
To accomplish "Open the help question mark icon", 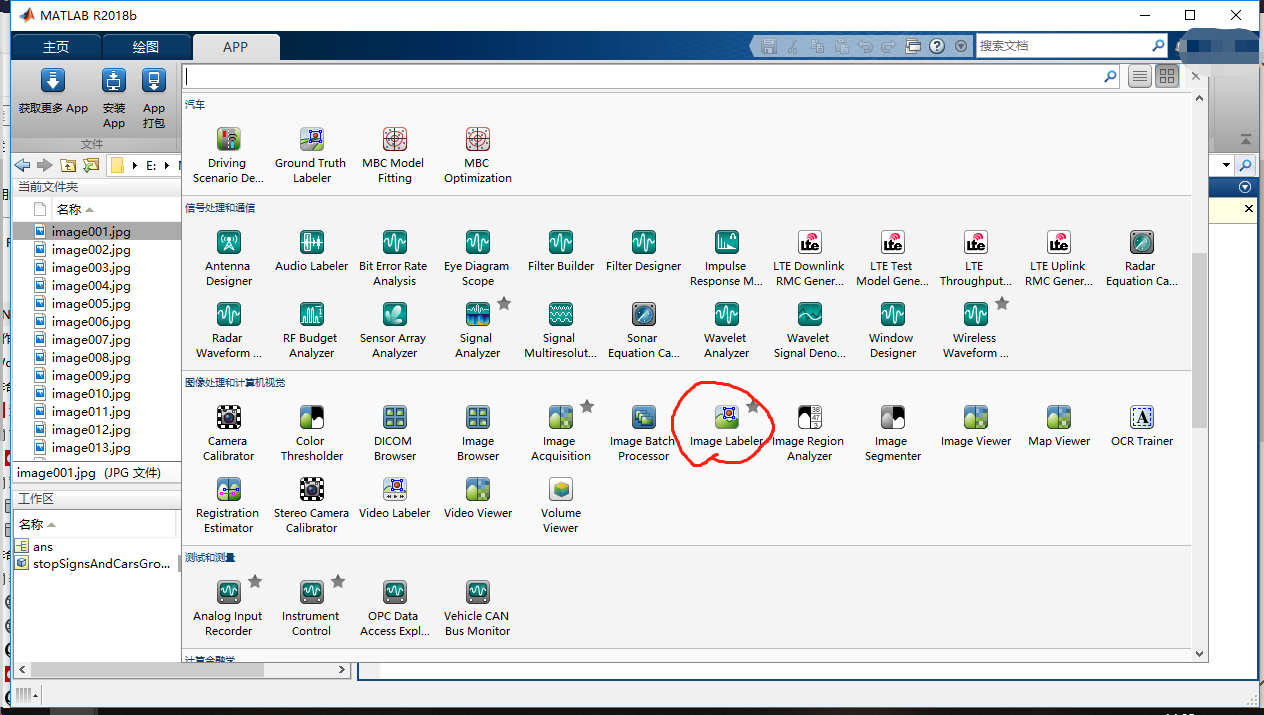I will (937, 46).
